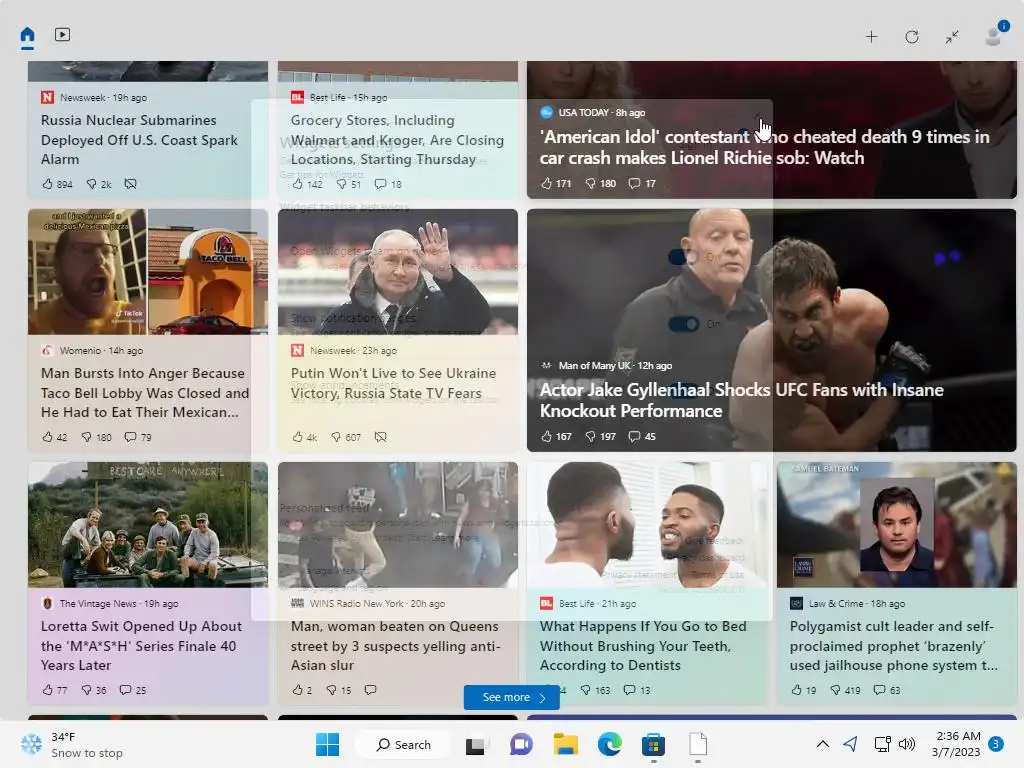Viewport: 1024px width, 768px height.
Task: Open comments on the Grocery Stores article
Action: pyautogui.click(x=388, y=184)
